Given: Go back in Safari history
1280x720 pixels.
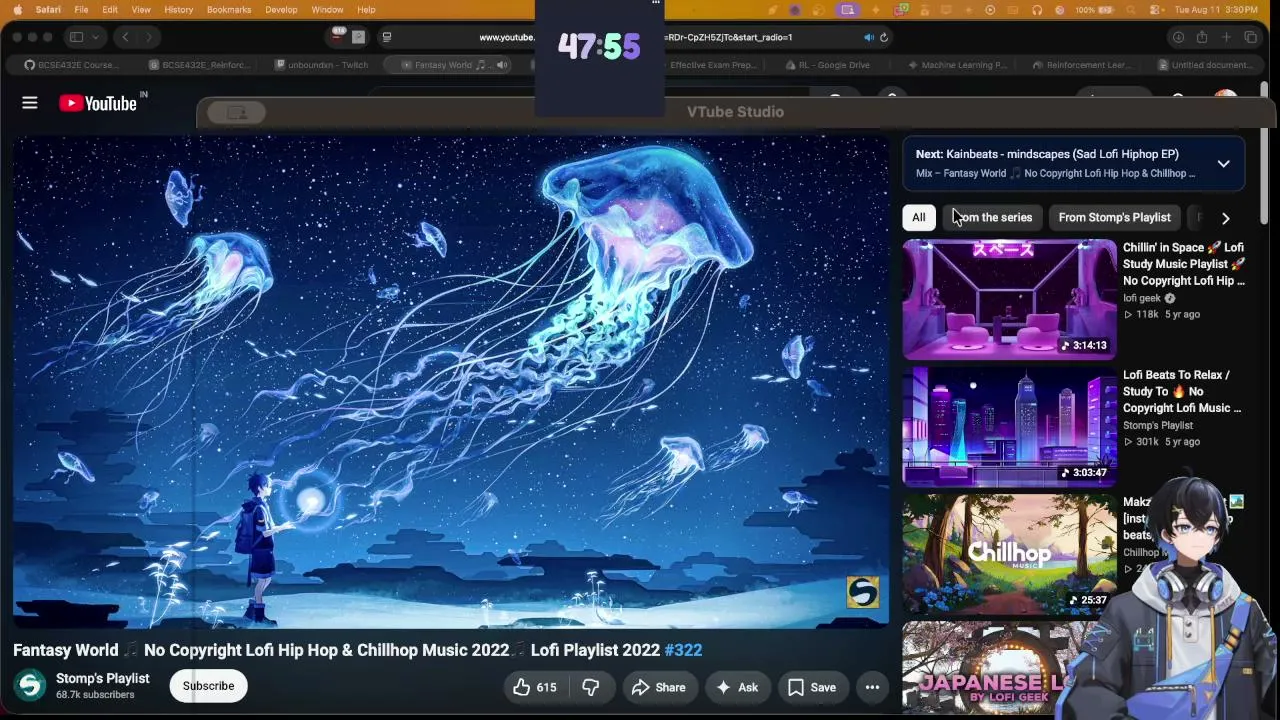Looking at the screenshot, I should coord(125,37).
